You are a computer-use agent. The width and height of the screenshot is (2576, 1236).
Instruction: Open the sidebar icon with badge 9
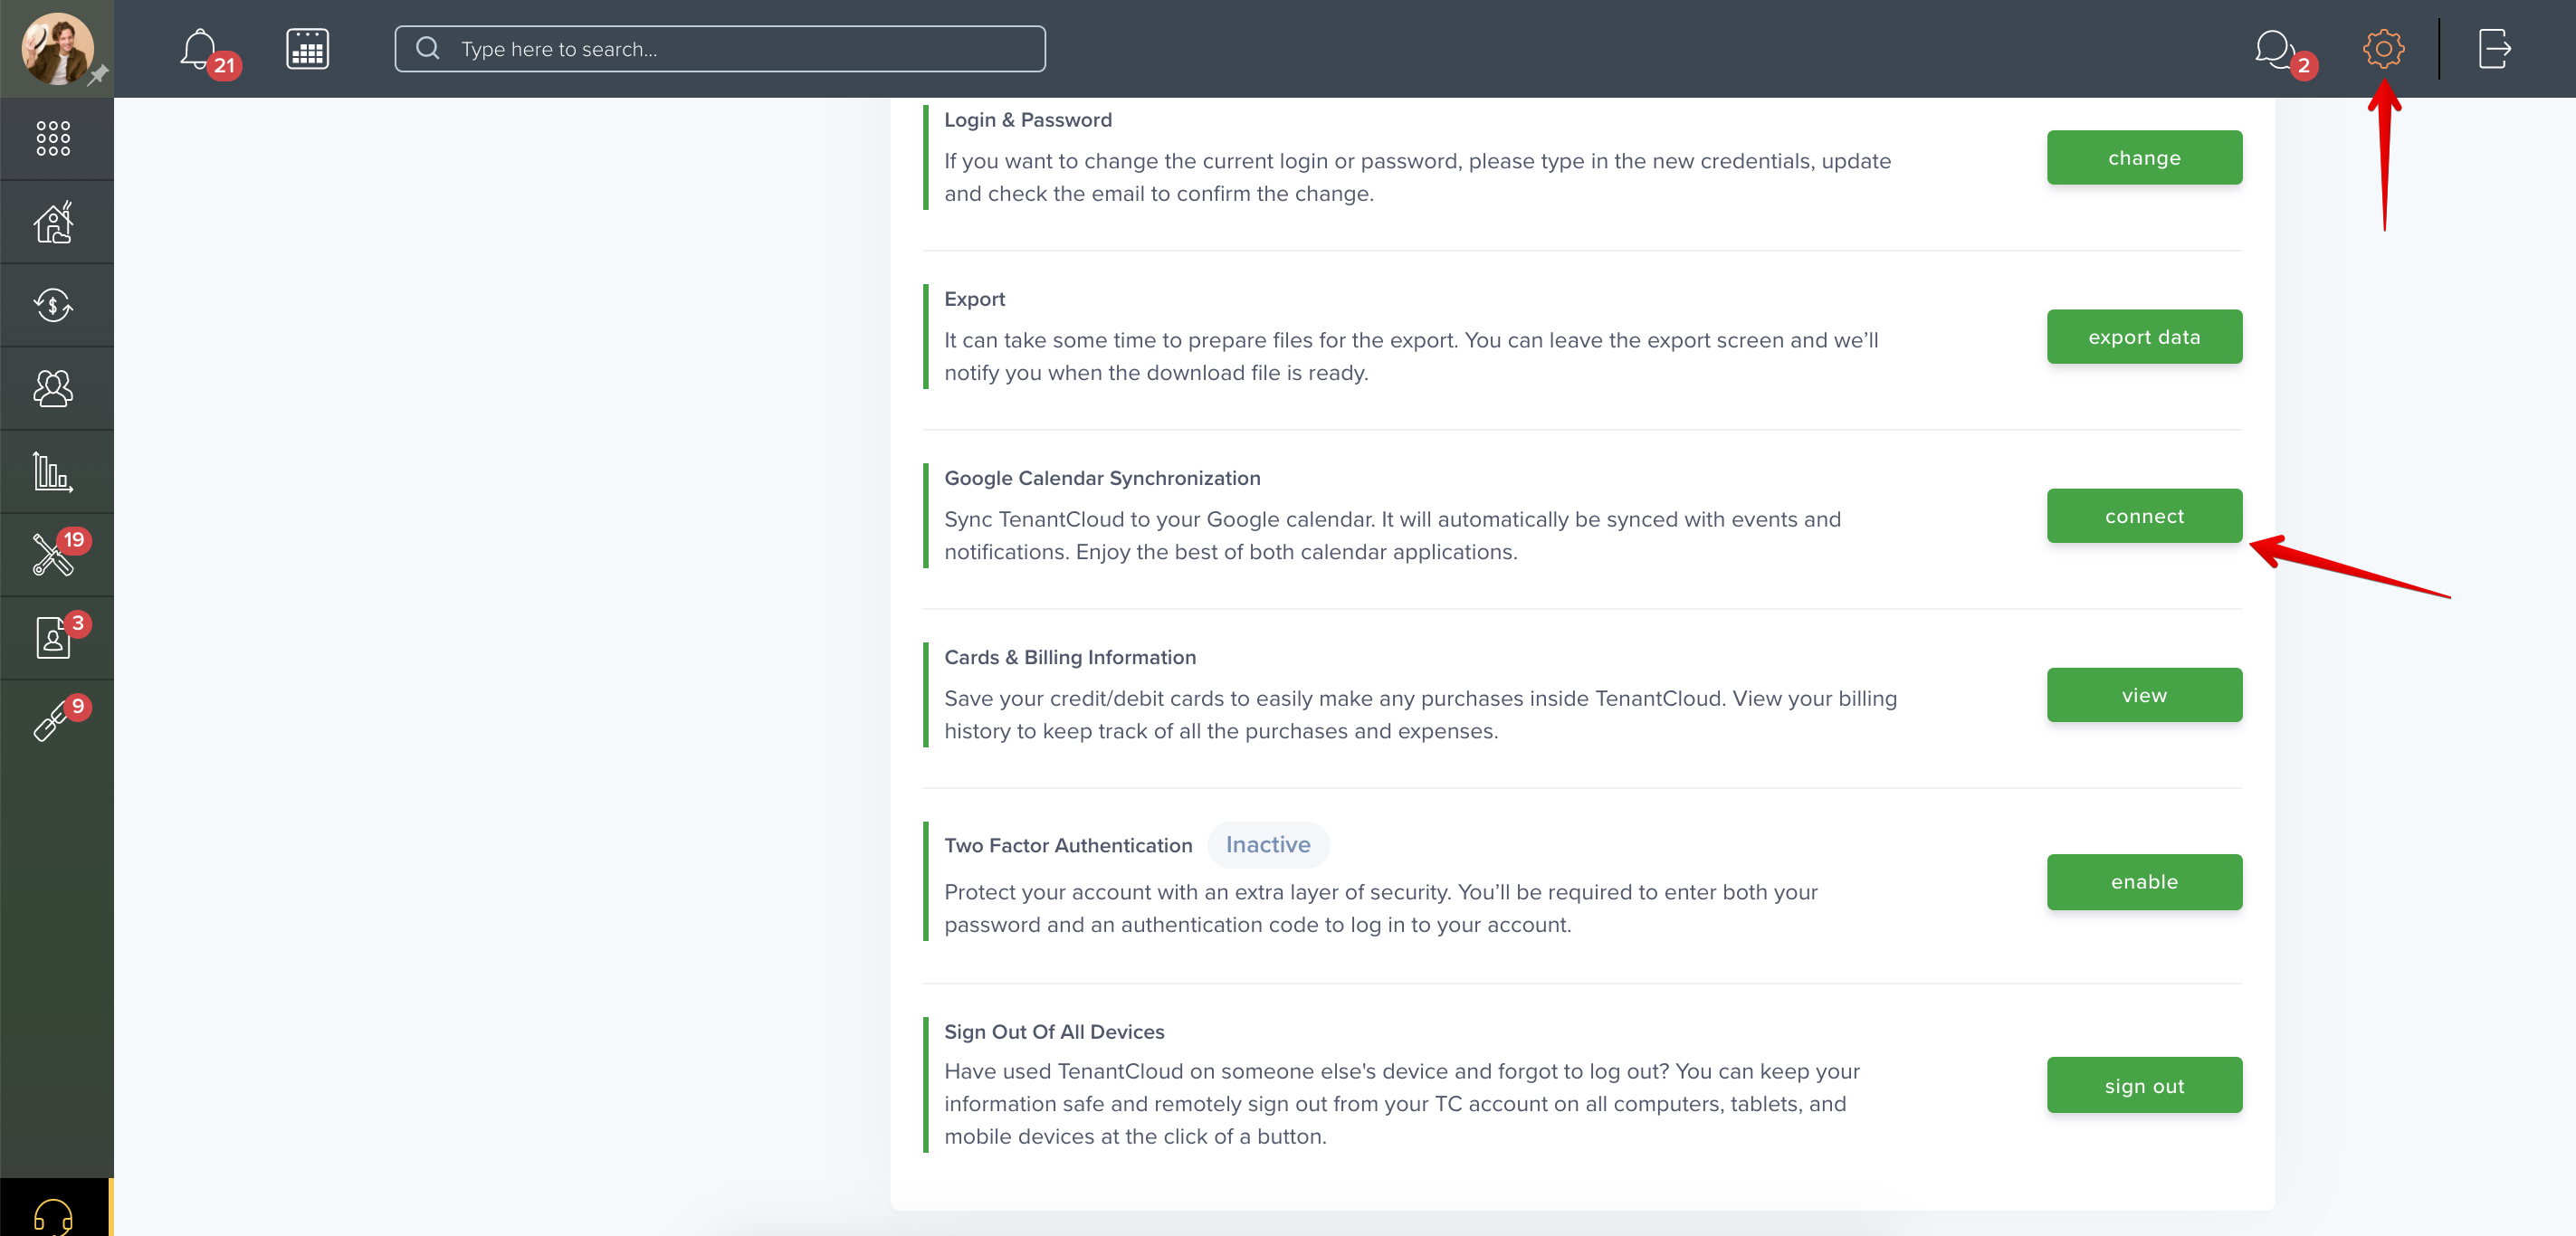(x=50, y=722)
